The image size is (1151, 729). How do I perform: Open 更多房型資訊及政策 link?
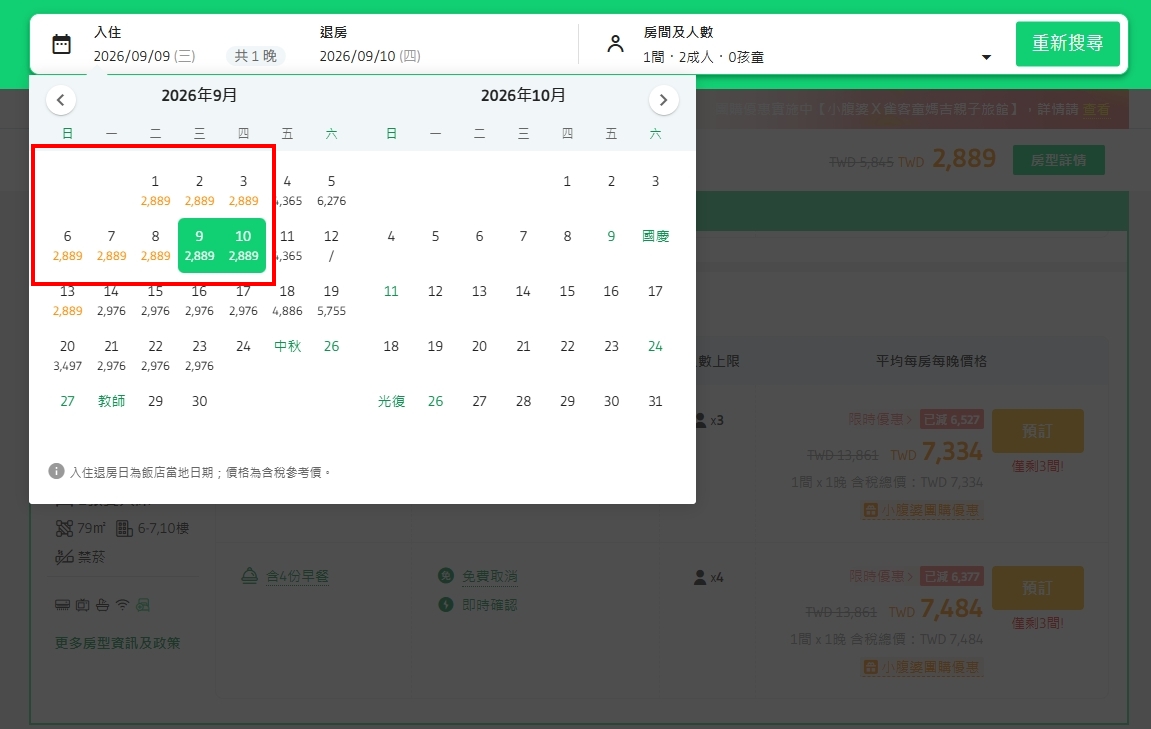click(x=117, y=643)
